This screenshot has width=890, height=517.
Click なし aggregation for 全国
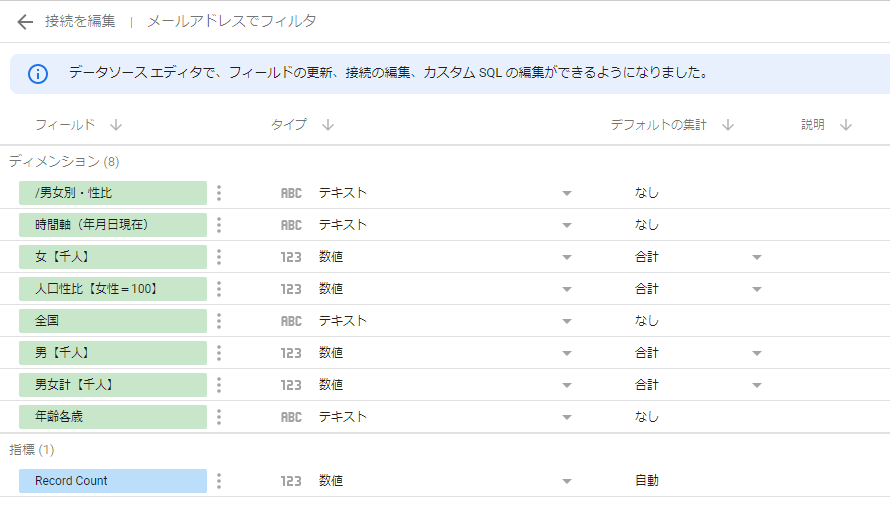(646, 321)
